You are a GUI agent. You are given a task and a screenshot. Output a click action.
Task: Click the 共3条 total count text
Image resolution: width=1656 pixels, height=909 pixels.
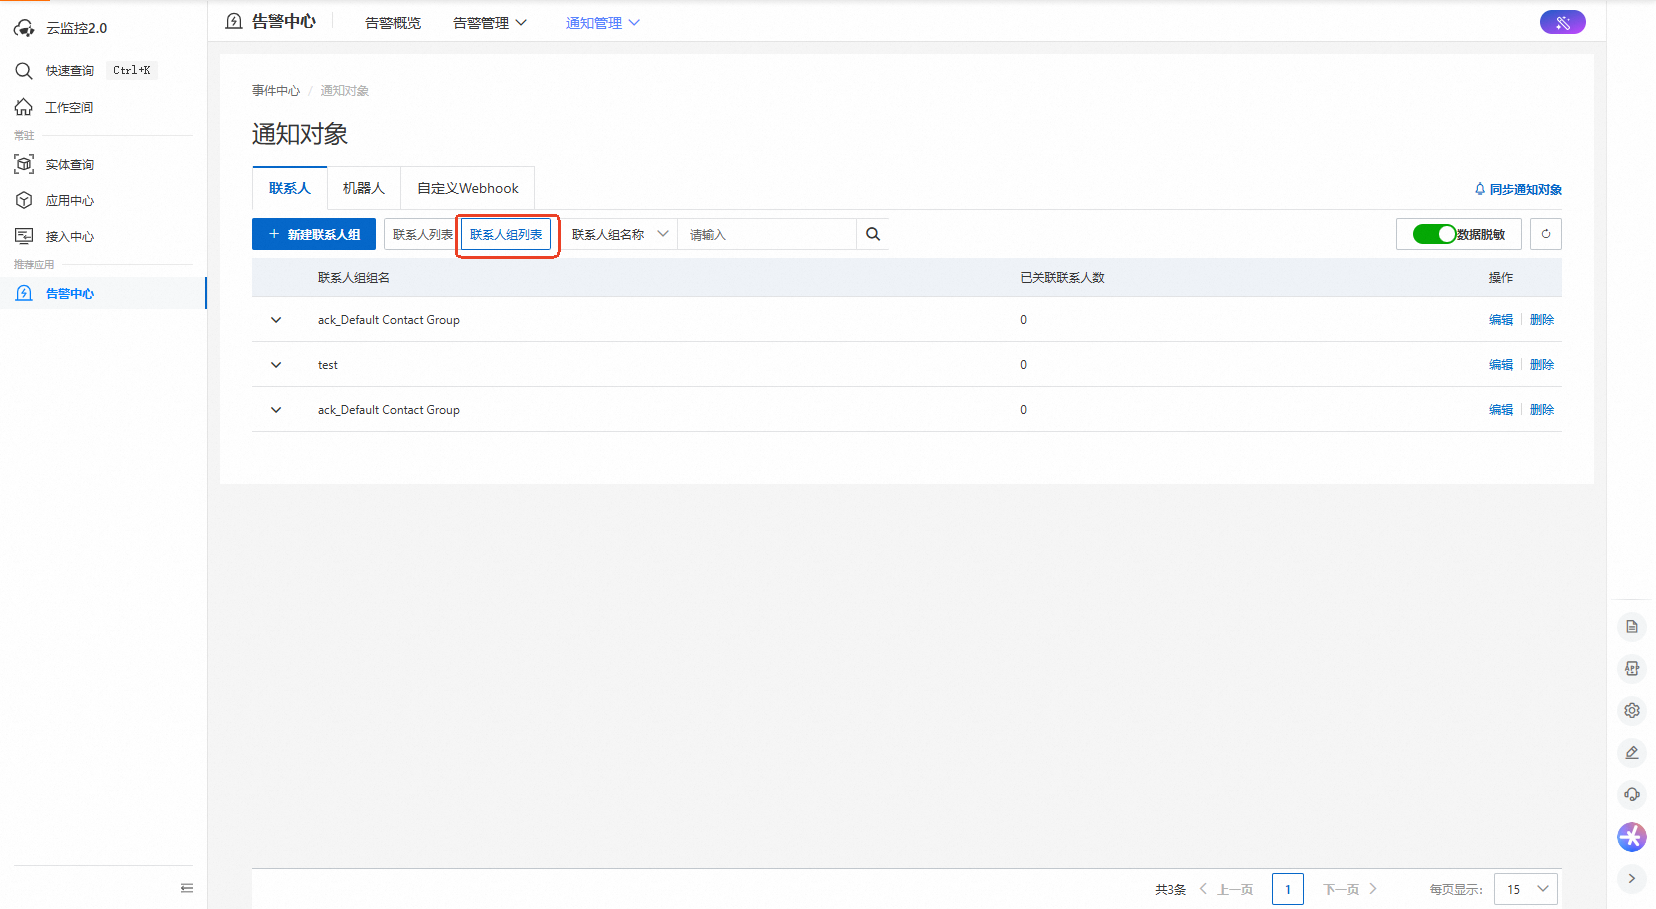coord(1170,889)
